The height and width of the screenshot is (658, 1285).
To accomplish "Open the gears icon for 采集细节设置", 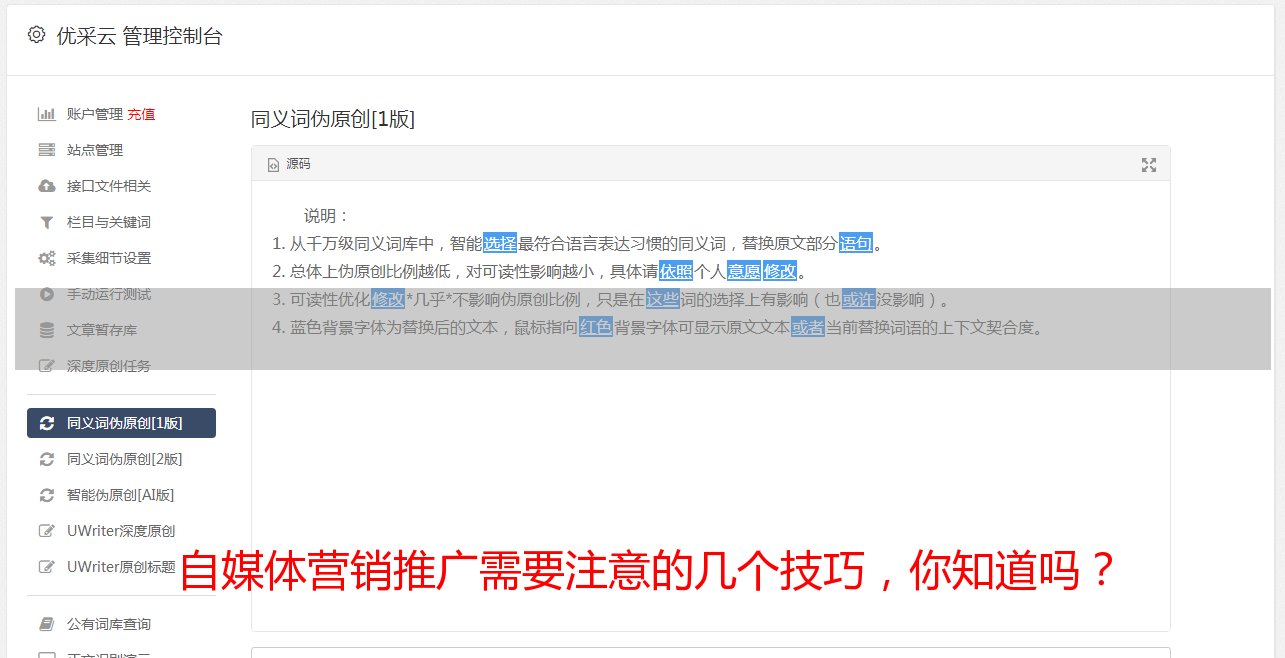I will [x=46, y=258].
